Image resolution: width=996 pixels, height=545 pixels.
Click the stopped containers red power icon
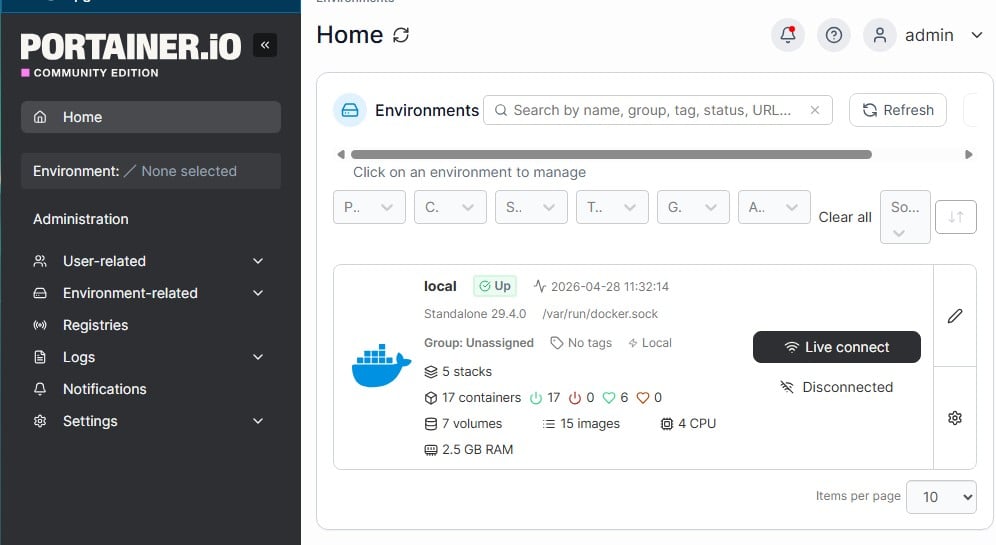tap(575, 398)
